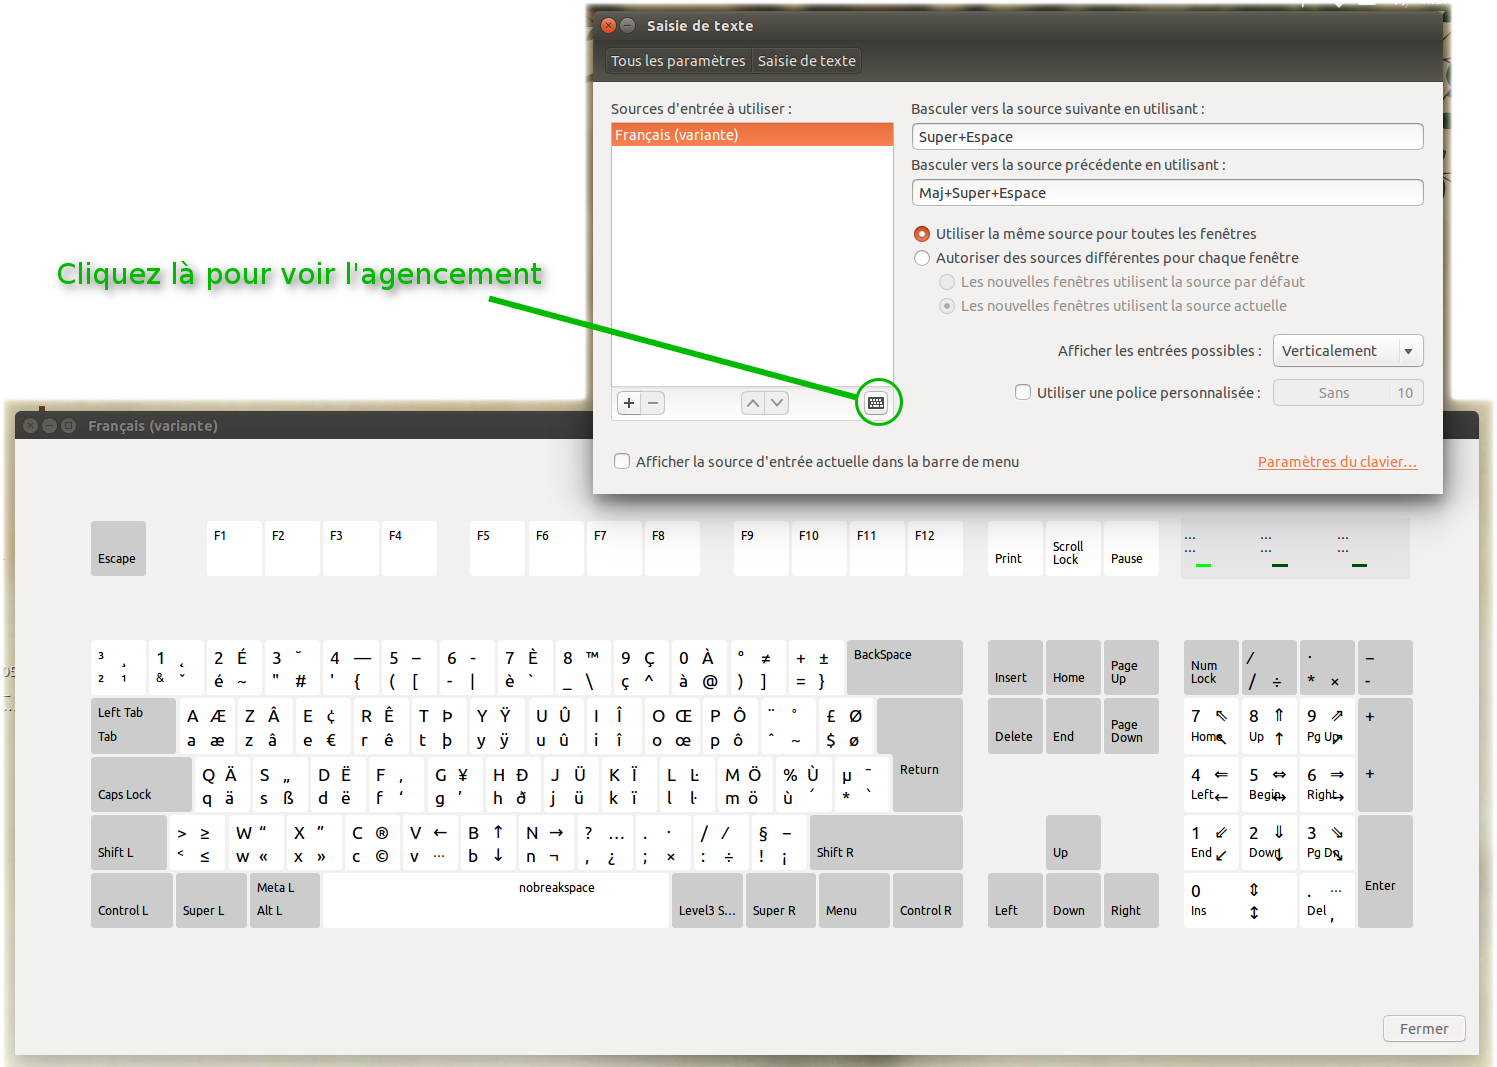Viewport: 1497px width, 1067px height.
Task: Click the A Æ letter key
Action: point(206,726)
